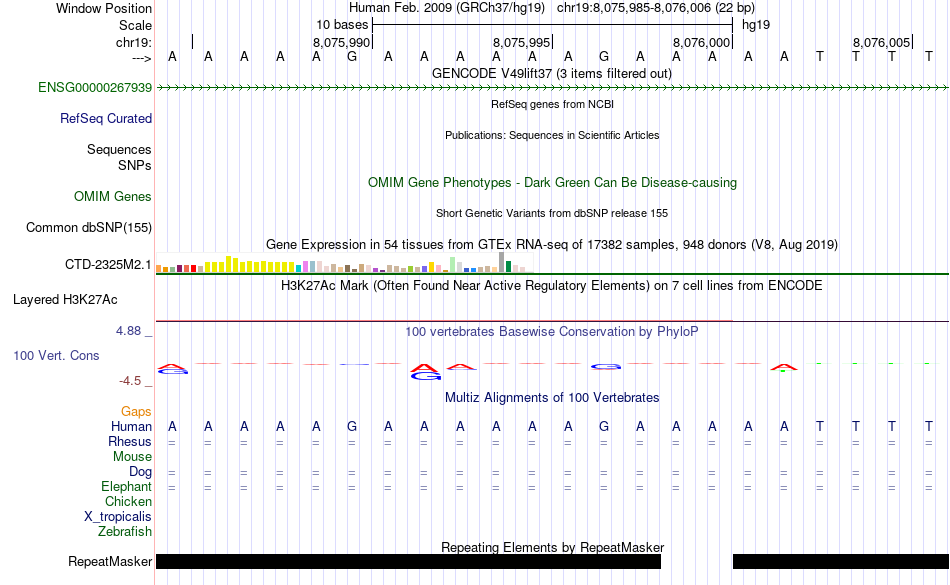Click the 'RefSeq genes from NCBI' title
The image size is (950, 585).
tap(553, 104)
